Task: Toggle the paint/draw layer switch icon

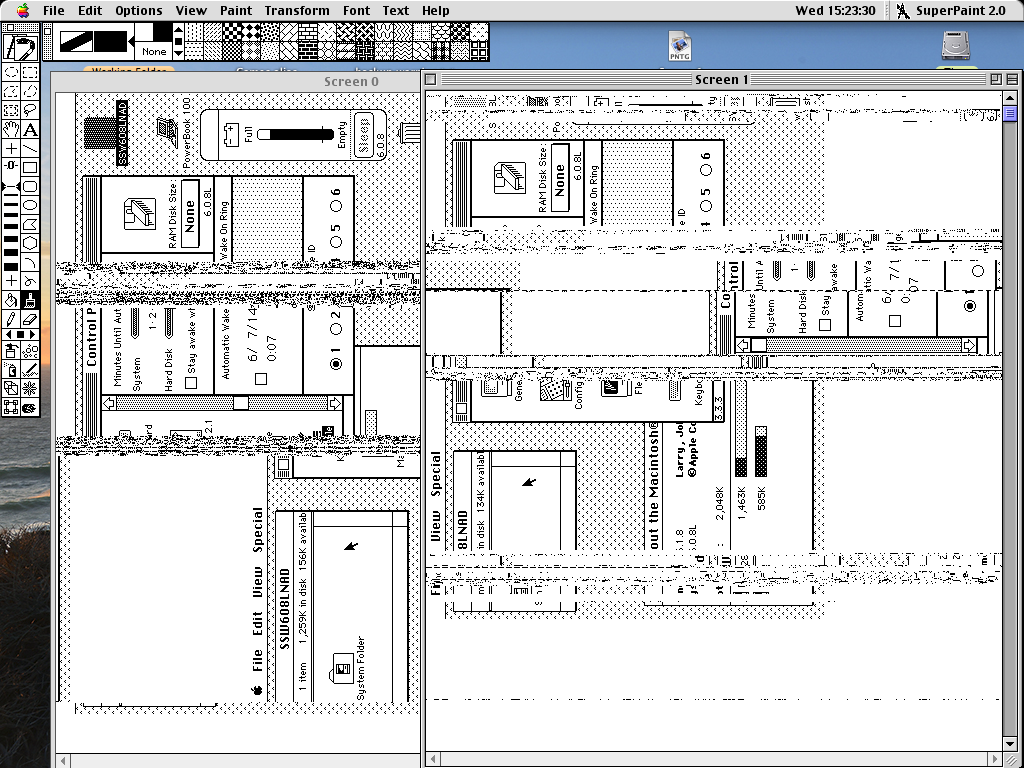Action: pyautogui.click(x=20, y=48)
